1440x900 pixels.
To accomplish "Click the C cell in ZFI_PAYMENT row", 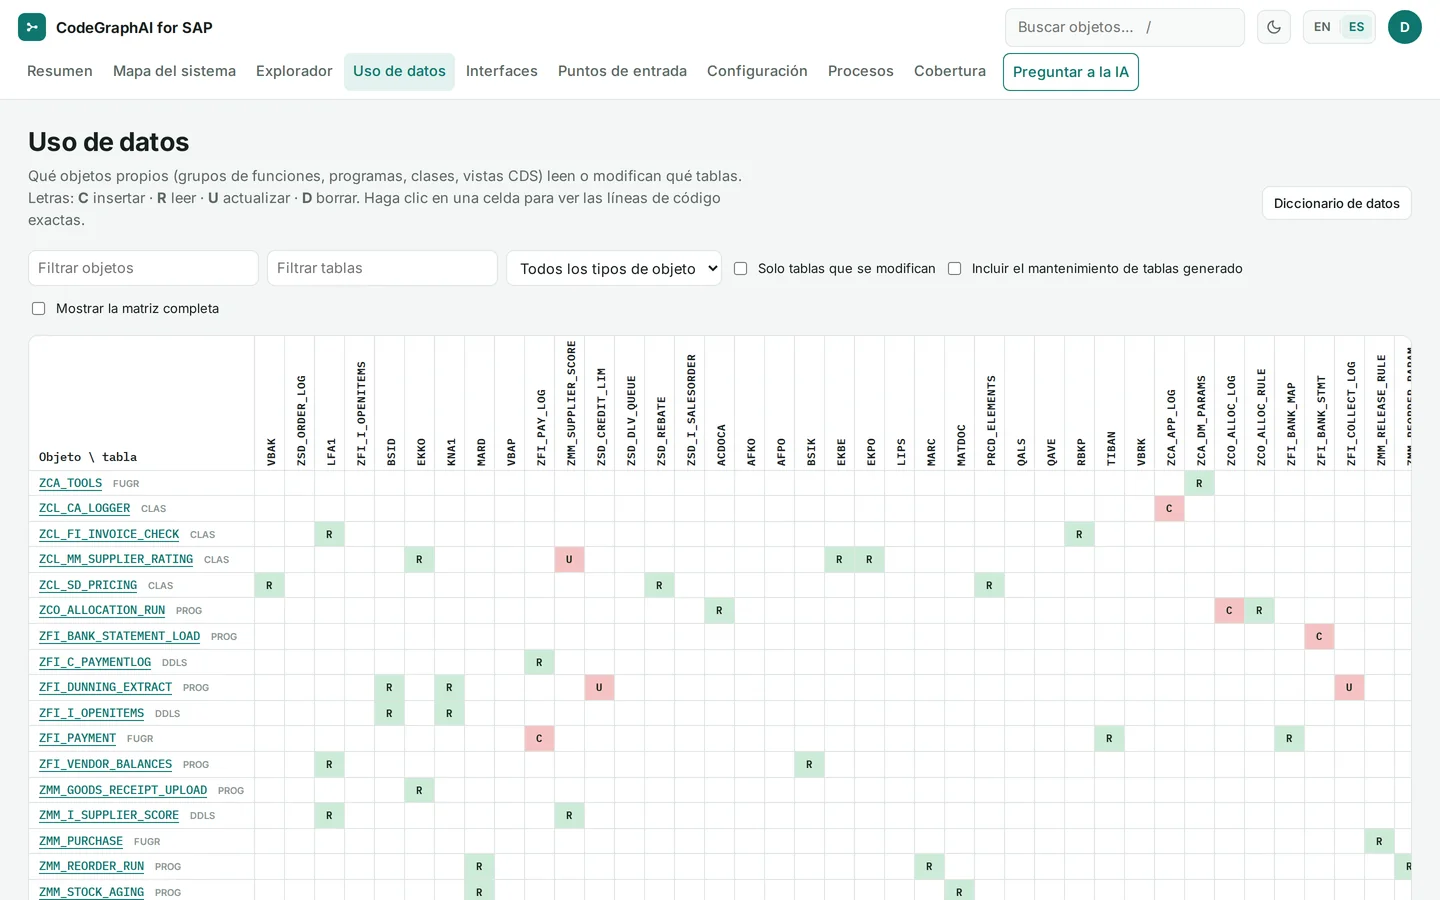I will click(x=539, y=738).
